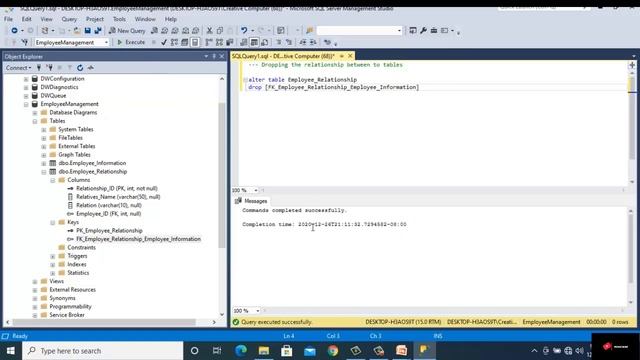Image resolution: width=640 pixels, height=360 pixels.
Task: Click the Display Estimated Execution Plan icon
Action: [174, 42]
